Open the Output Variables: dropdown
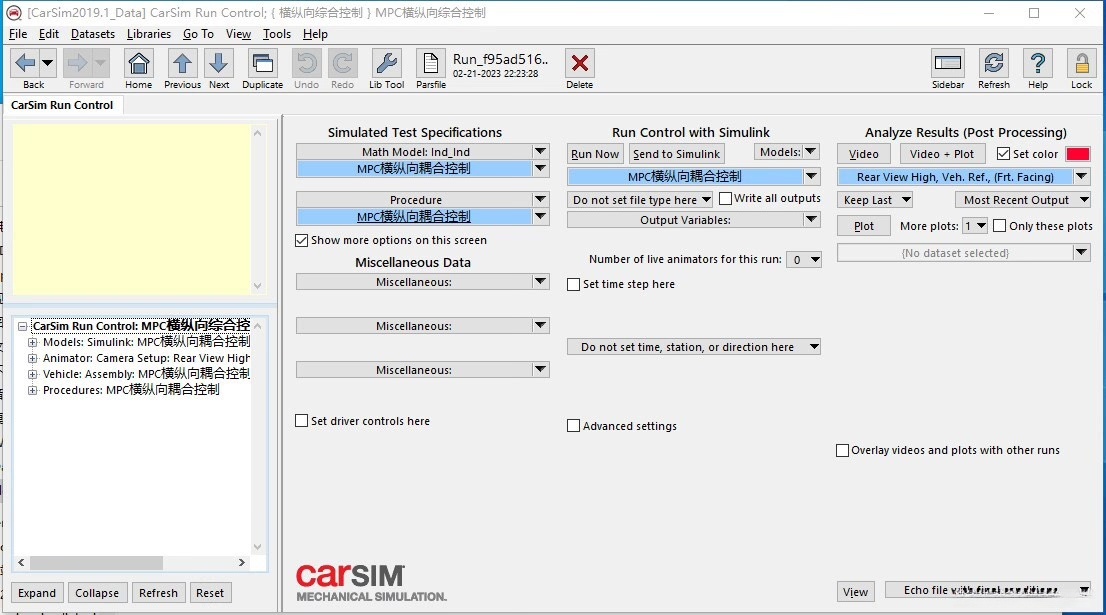The width and height of the screenshot is (1106, 615). [x=812, y=220]
